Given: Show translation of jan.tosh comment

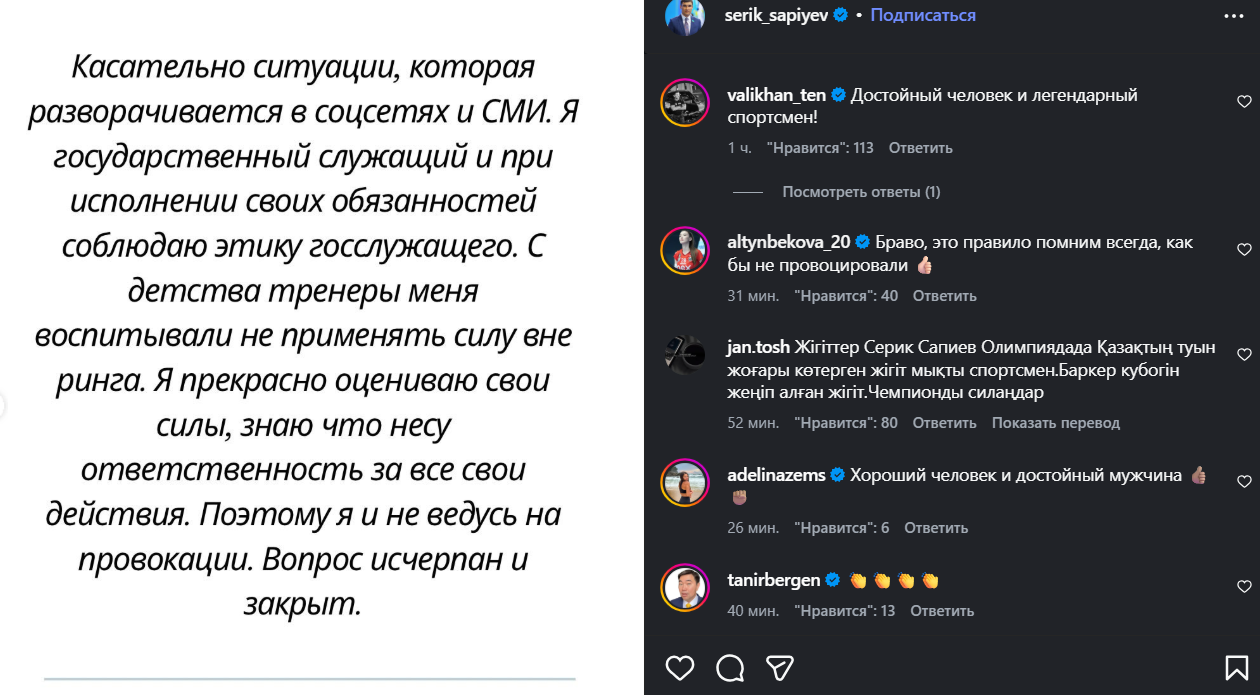Looking at the screenshot, I should coord(1055,423).
